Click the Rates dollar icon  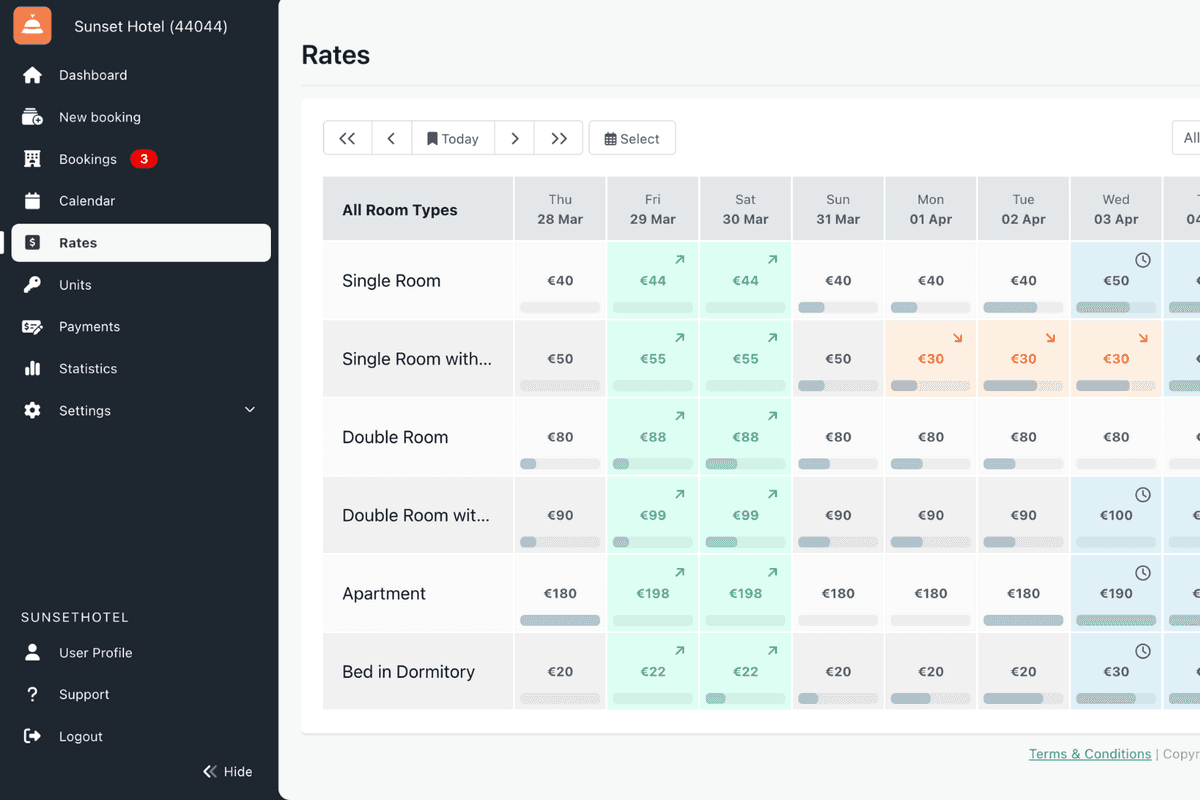(x=32, y=243)
